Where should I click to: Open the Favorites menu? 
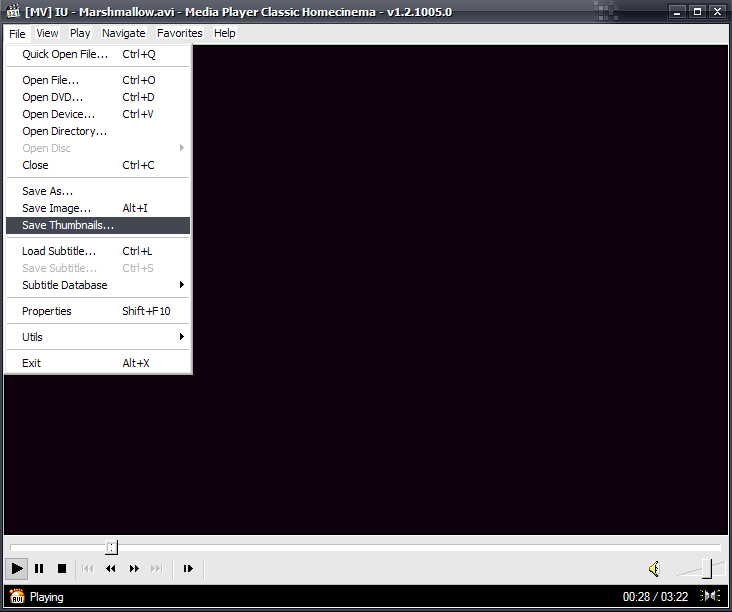coord(180,33)
